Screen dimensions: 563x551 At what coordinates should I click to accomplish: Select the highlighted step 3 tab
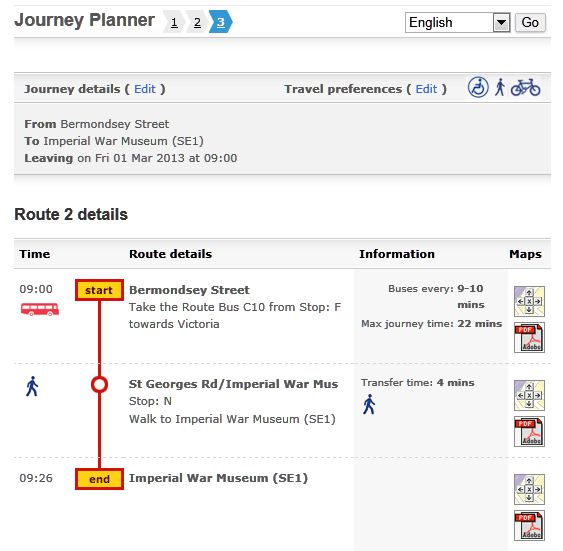coord(221,22)
